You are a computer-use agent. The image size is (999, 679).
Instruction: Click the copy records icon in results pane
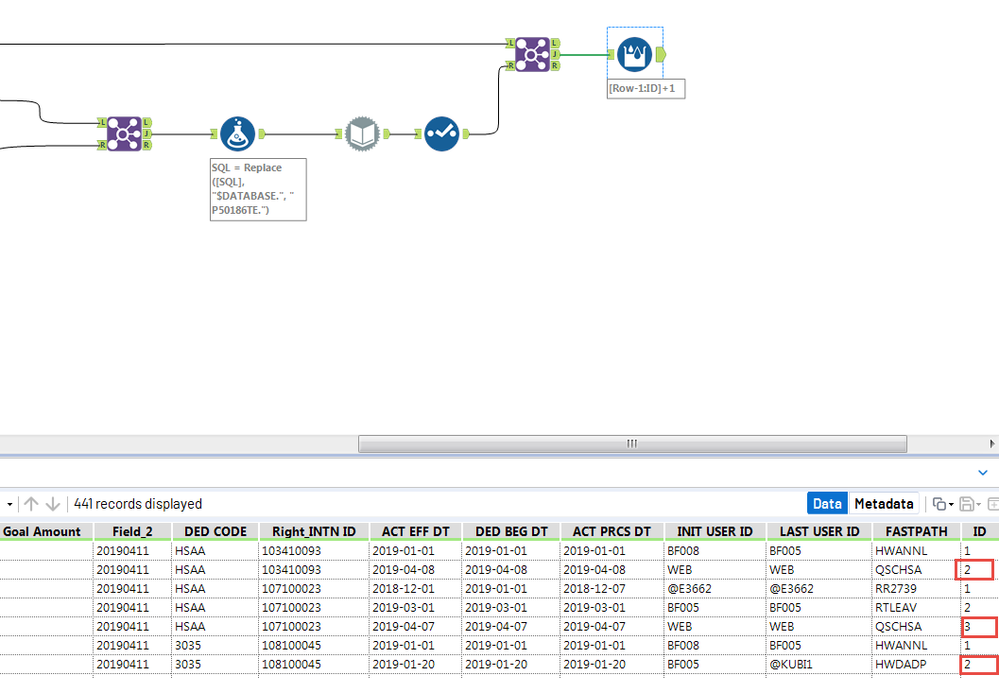click(x=940, y=504)
